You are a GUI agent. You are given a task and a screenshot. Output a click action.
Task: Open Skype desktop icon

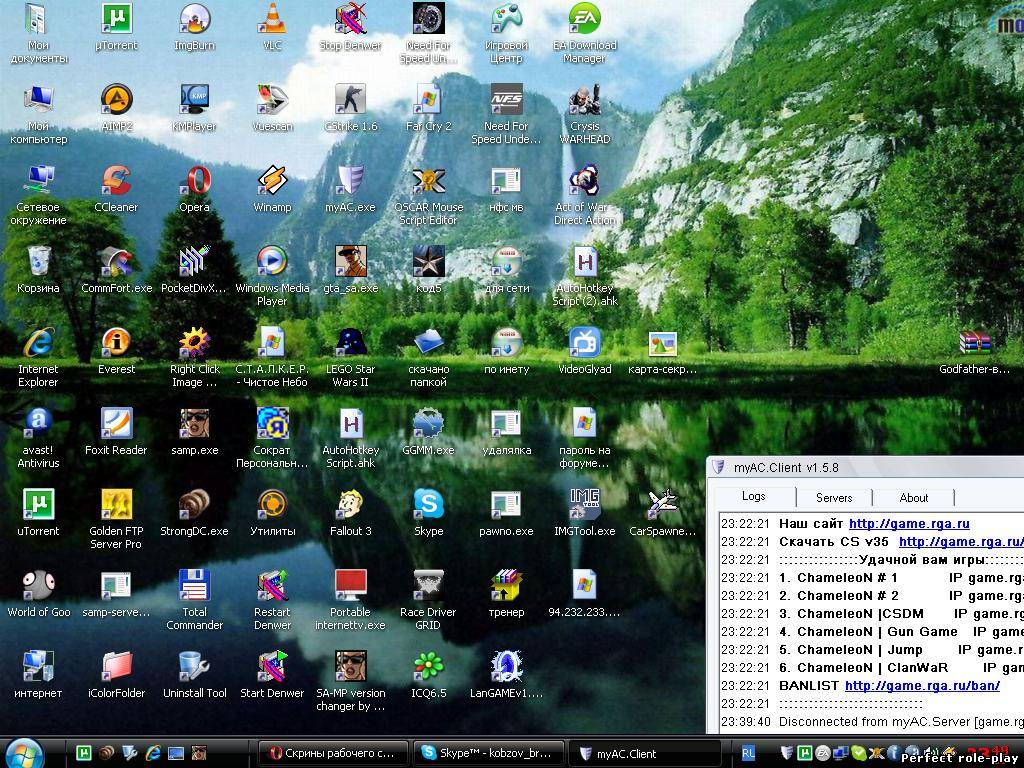(428, 513)
